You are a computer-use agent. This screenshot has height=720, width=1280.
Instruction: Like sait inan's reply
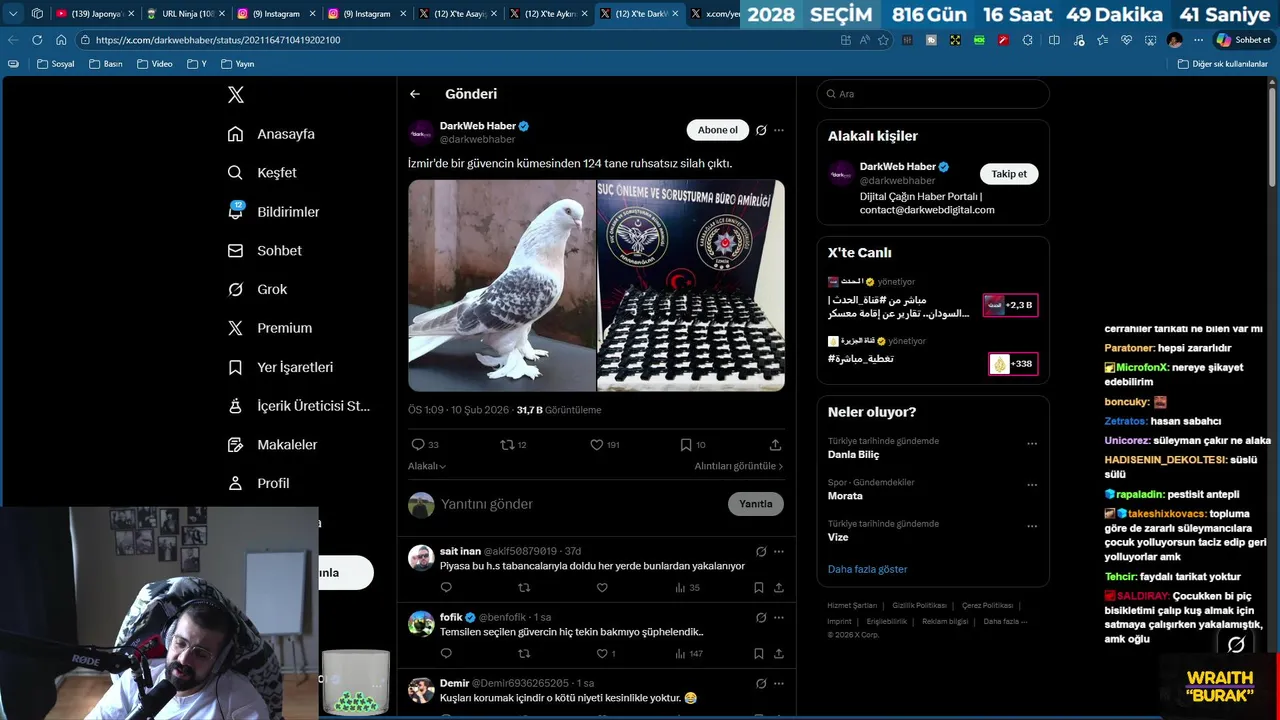tap(602, 588)
